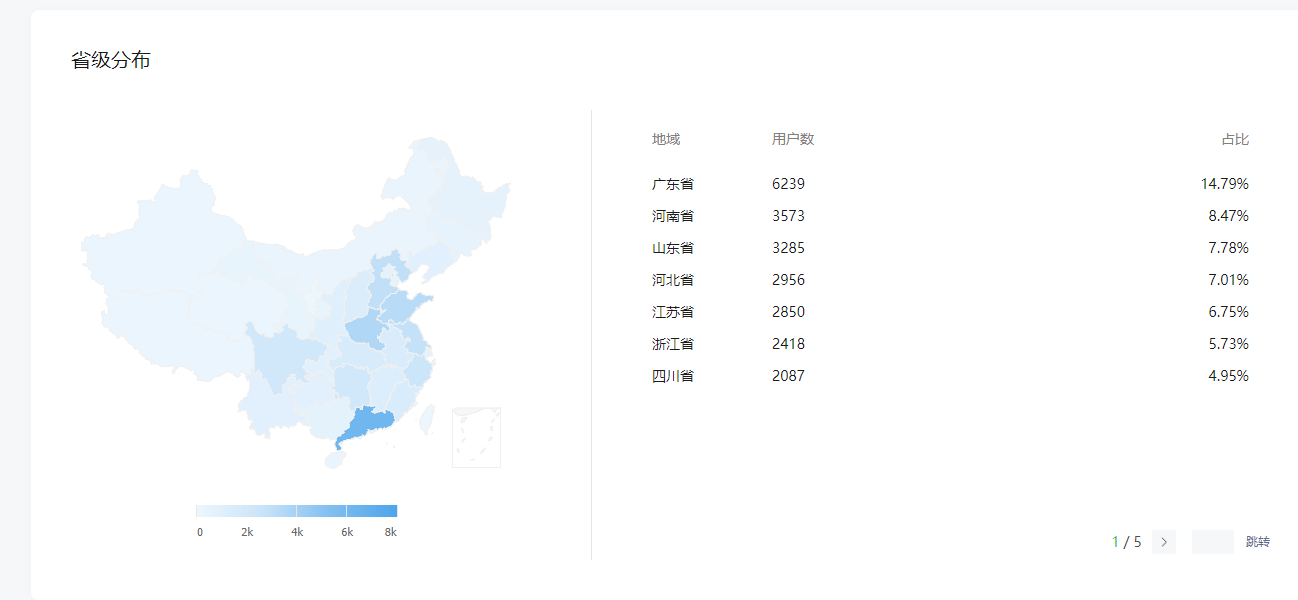Click user count 3573
This screenshot has height=600, width=1298.
[788, 216]
